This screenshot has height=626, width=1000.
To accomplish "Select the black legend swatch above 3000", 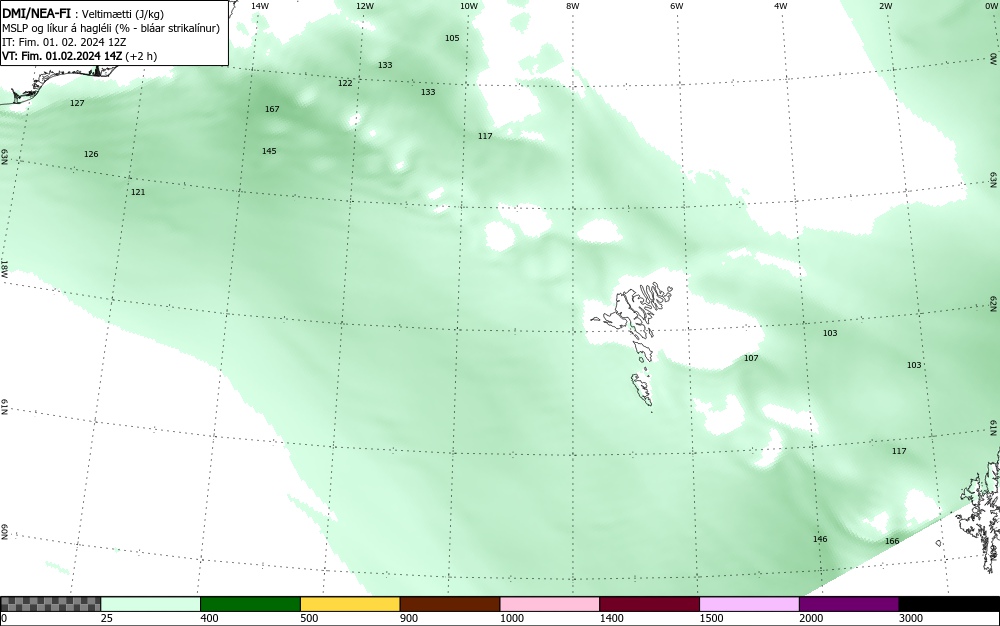I will coord(949,604).
